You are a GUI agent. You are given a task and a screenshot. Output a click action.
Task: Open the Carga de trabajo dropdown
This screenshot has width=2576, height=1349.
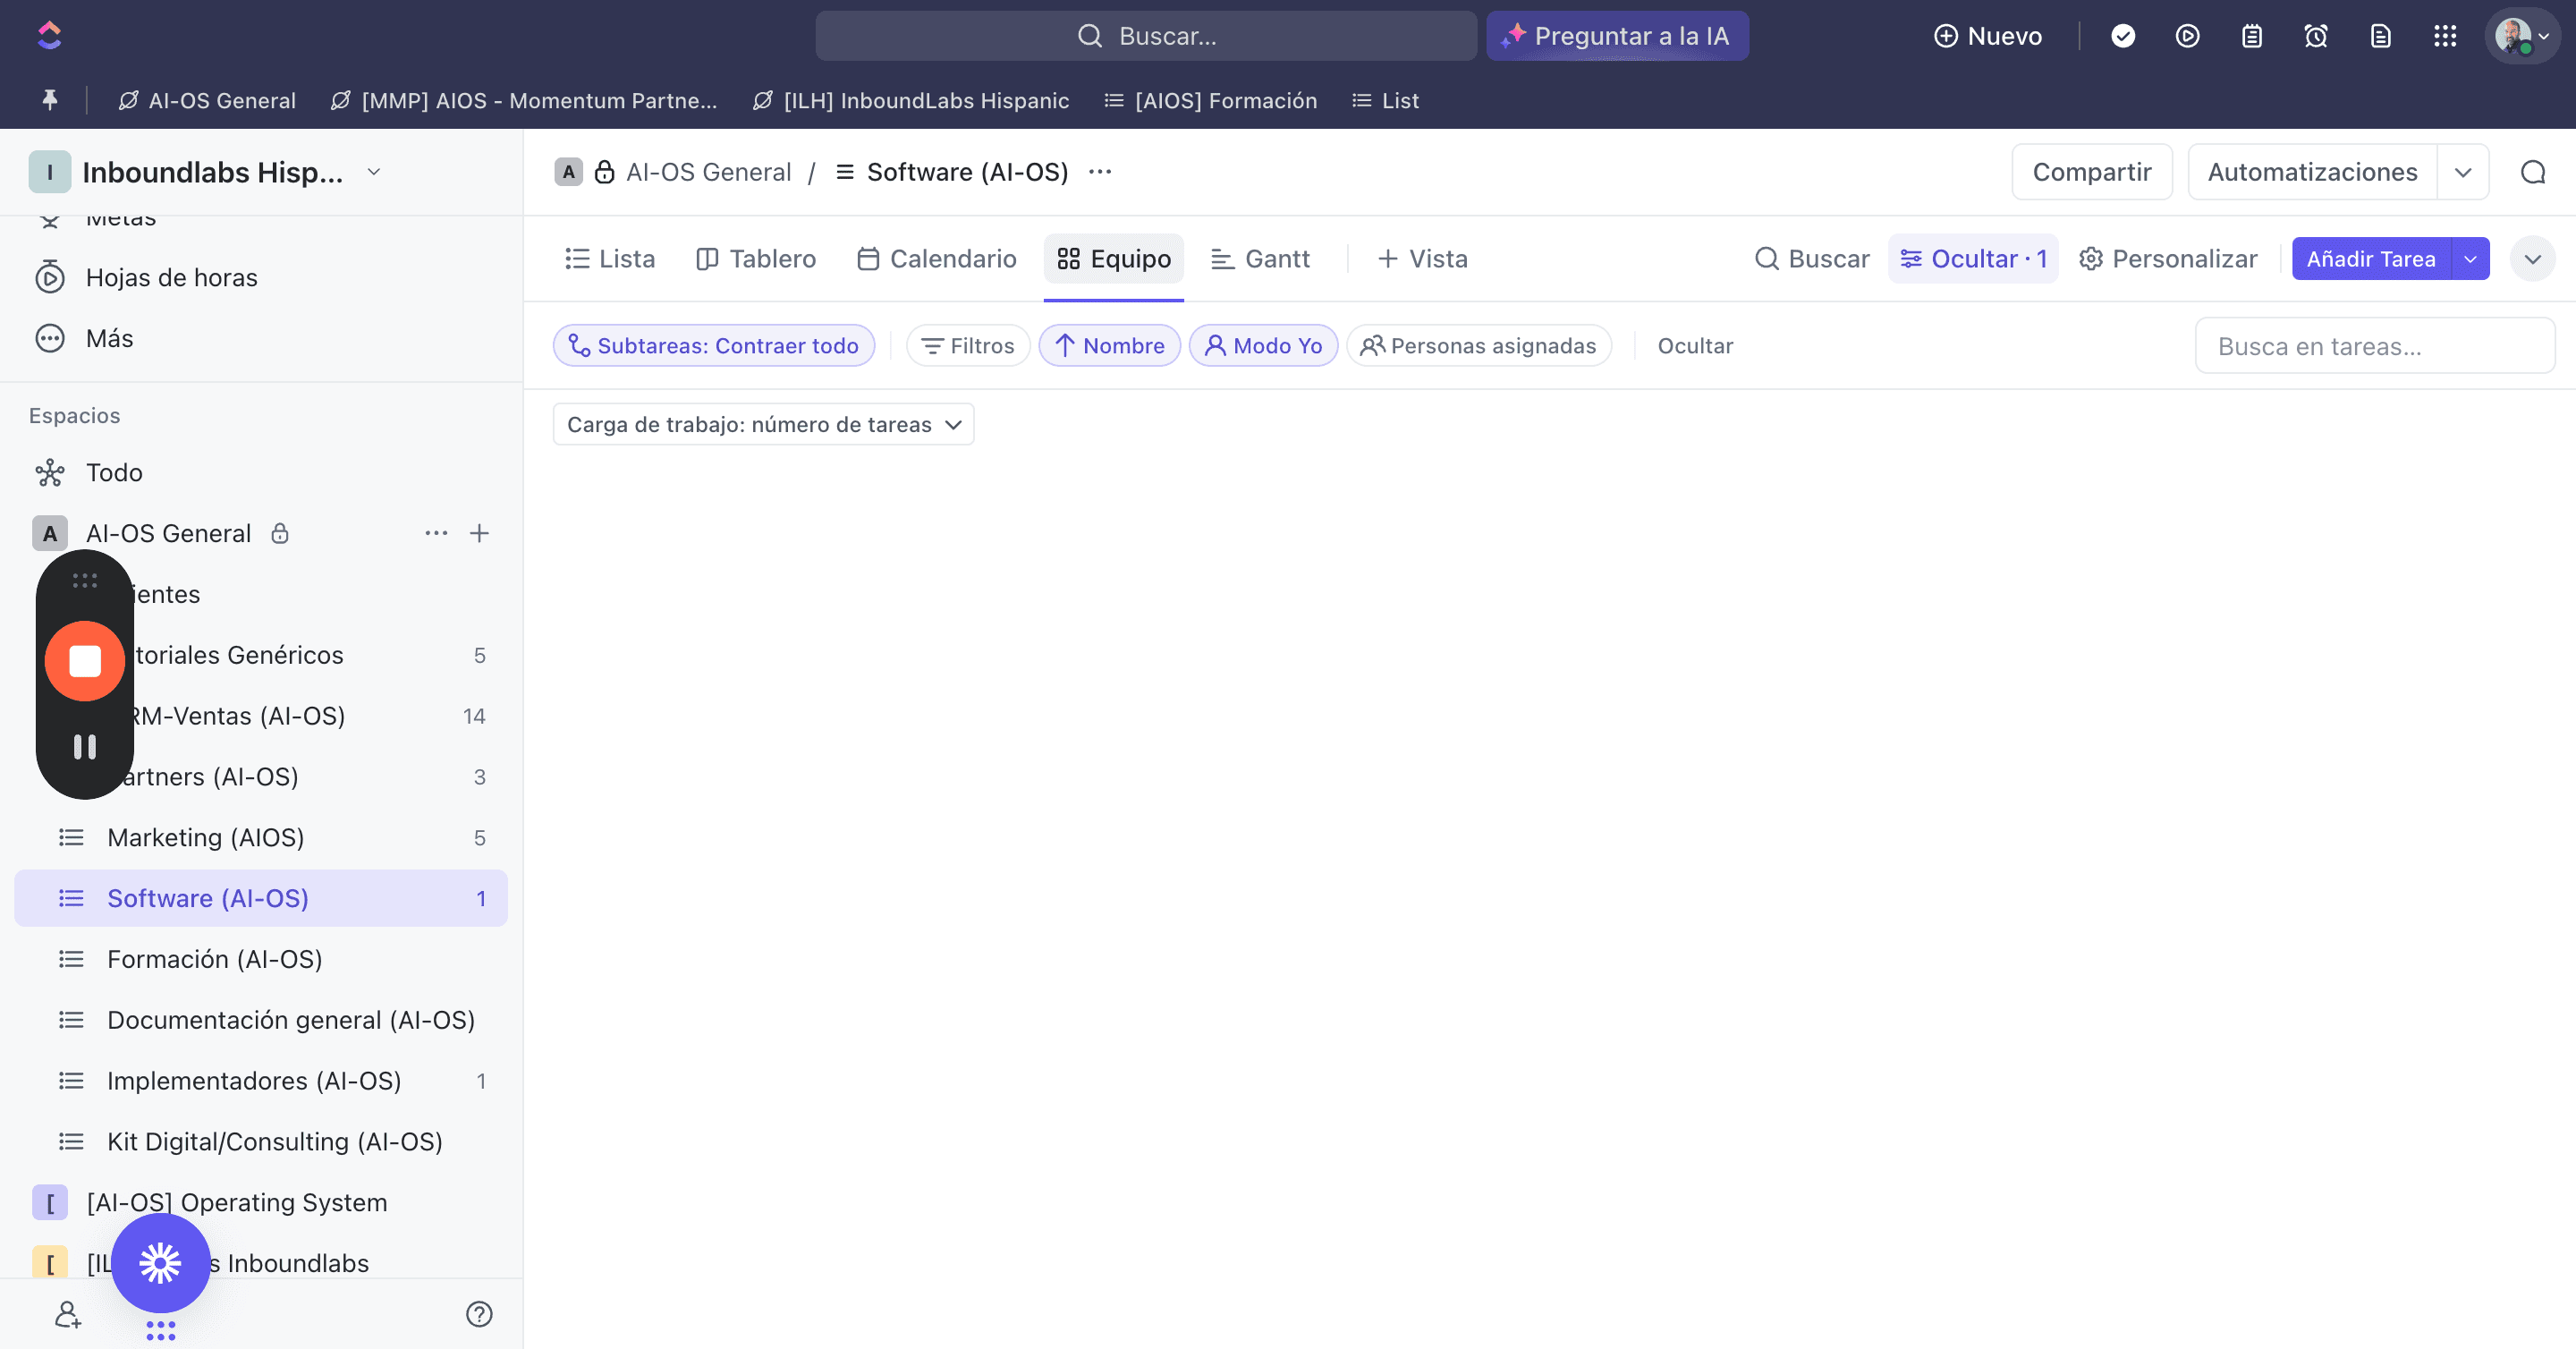pyautogui.click(x=763, y=424)
